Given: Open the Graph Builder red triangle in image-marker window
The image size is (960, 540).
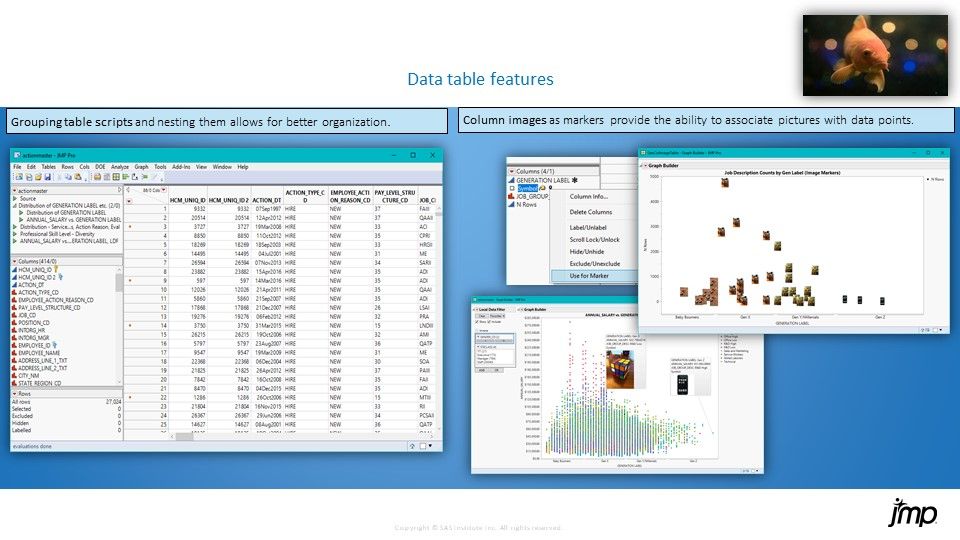Looking at the screenshot, I should [645, 166].
